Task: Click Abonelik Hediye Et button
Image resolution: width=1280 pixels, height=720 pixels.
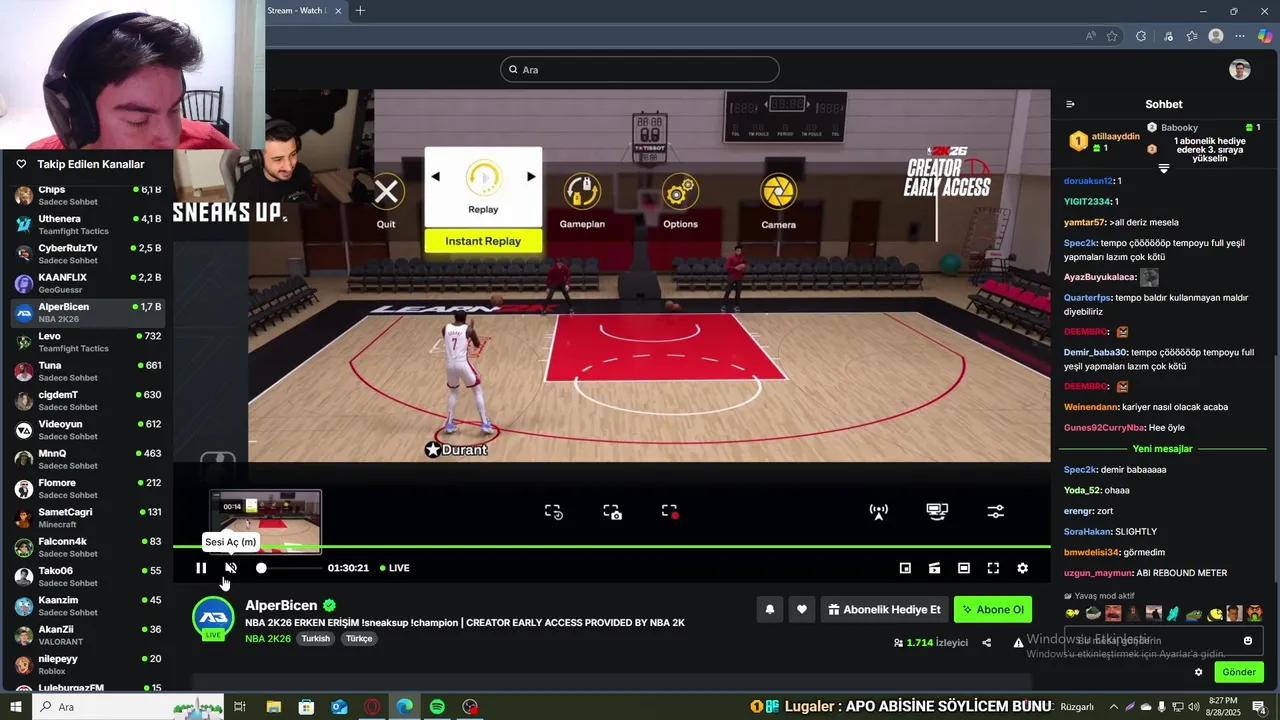Action: click(x=884, y=609)
